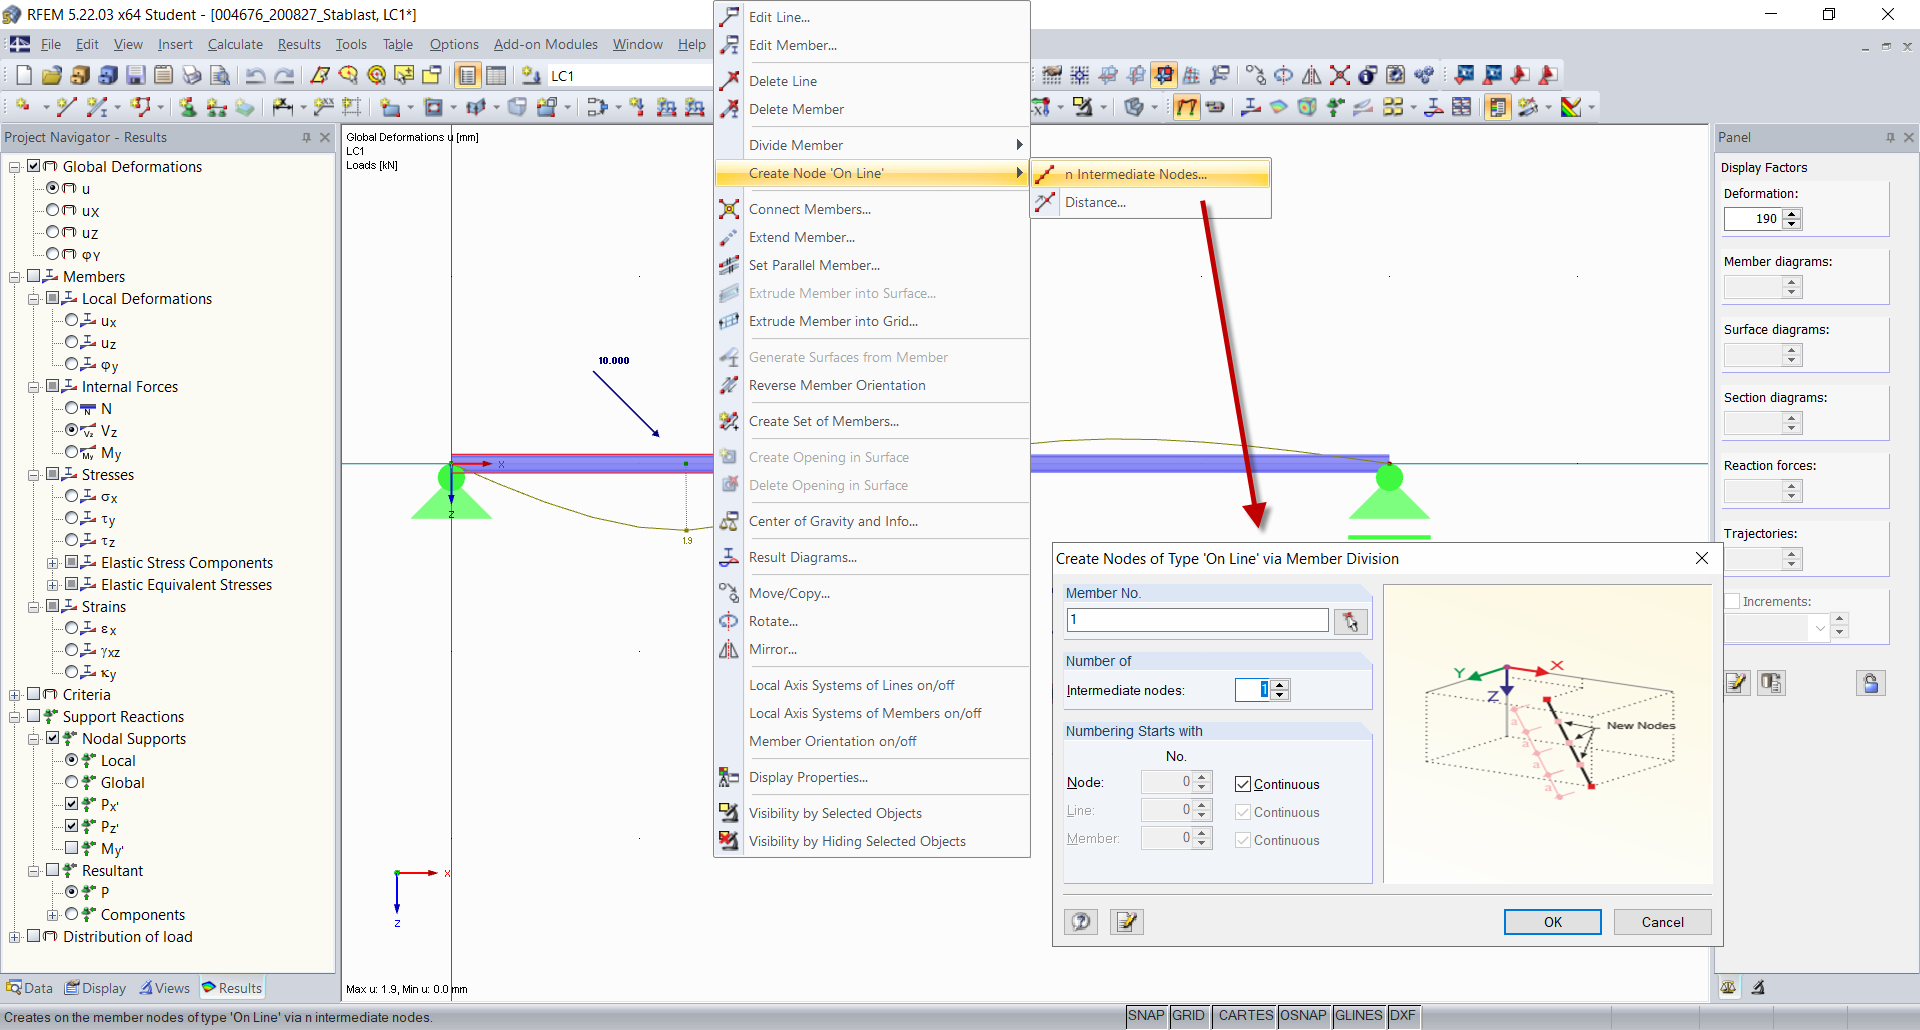Open the Calculate menu
The width and height of the screenshot is (1920, 1030).
235,44
